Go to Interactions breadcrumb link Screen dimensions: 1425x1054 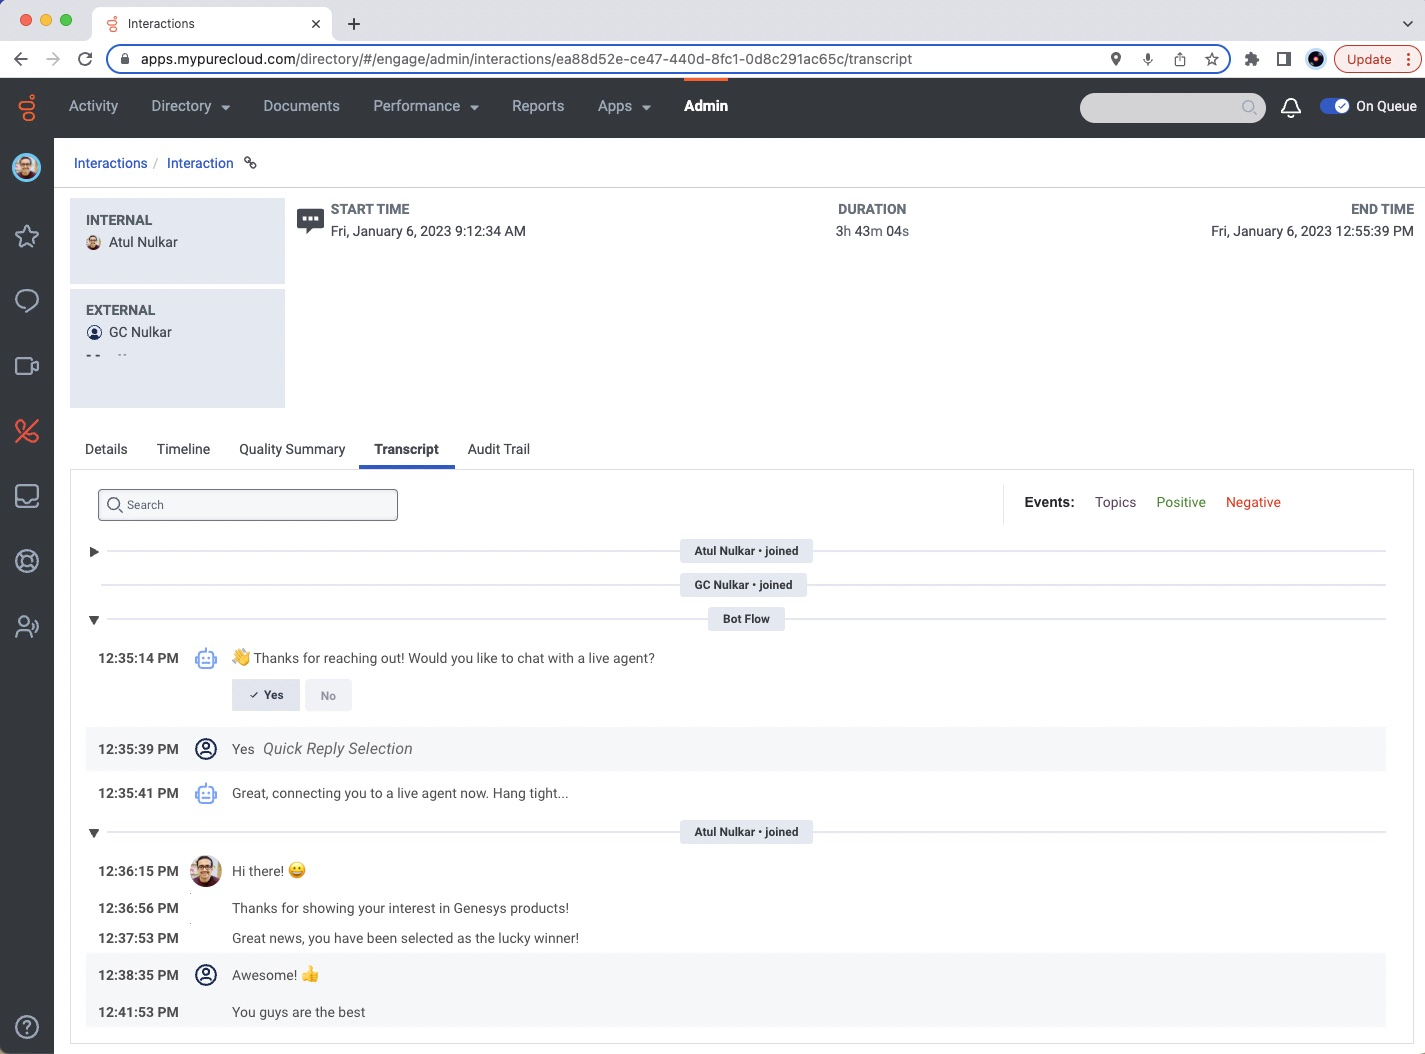[x=110, y=163]
